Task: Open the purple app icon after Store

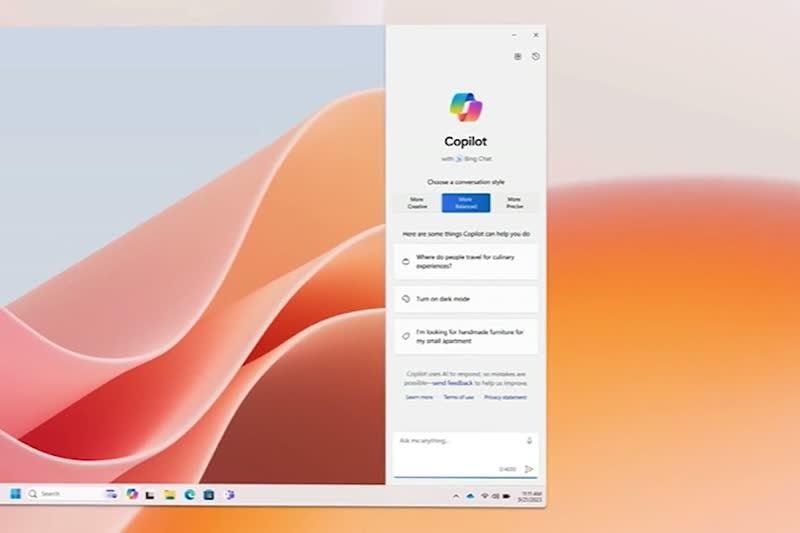Action: [230, 494]
